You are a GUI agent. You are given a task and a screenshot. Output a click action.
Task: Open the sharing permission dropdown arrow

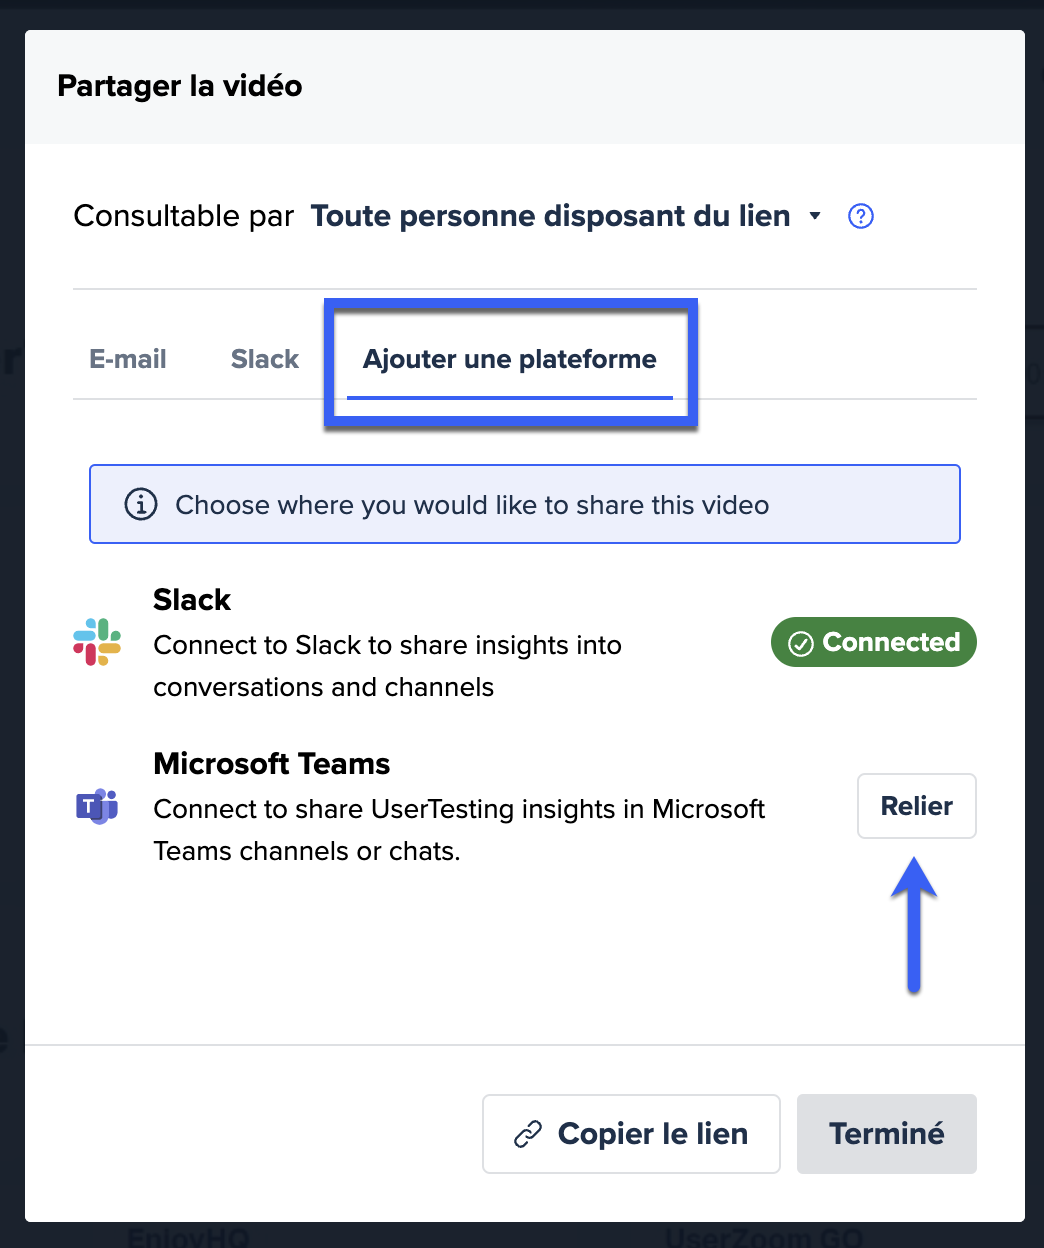click(x=815, y=216)
